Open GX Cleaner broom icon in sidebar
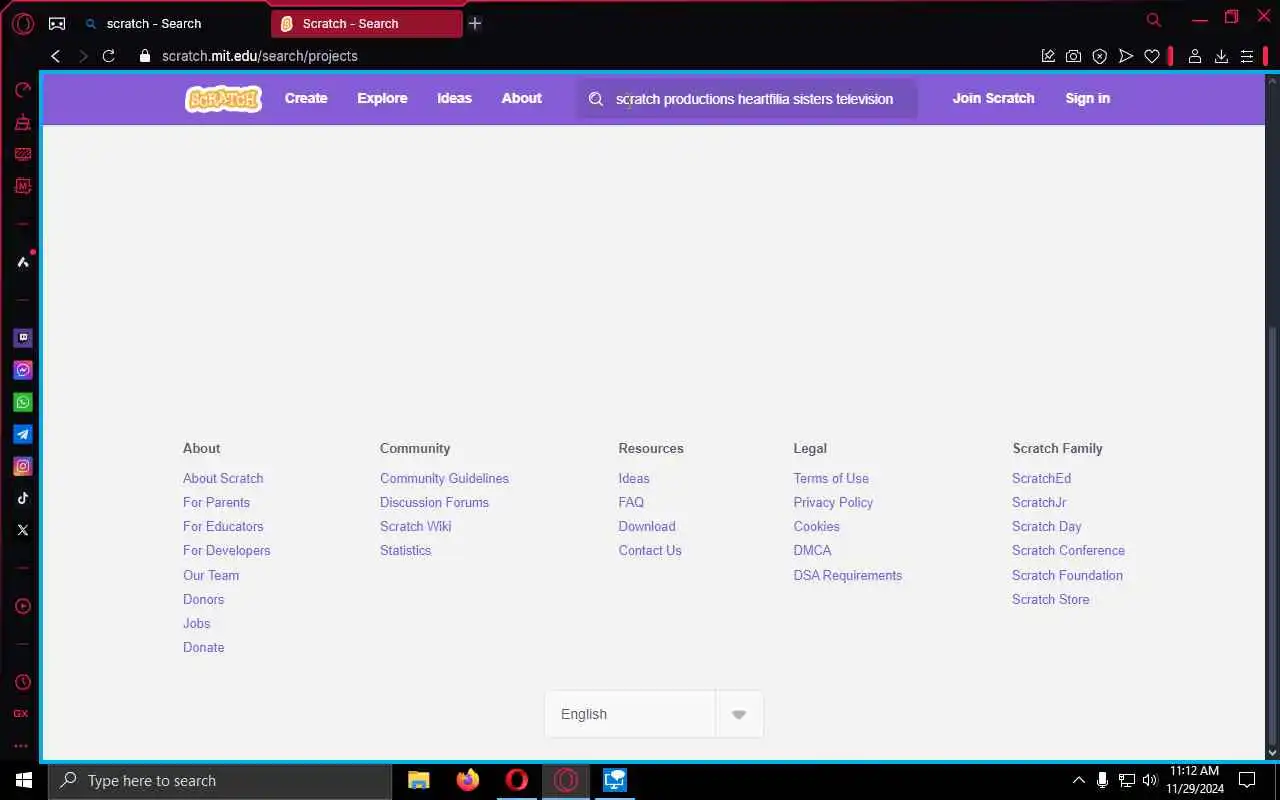The image size is (1280, 800). pyautogui.click(x=22, y=122)
